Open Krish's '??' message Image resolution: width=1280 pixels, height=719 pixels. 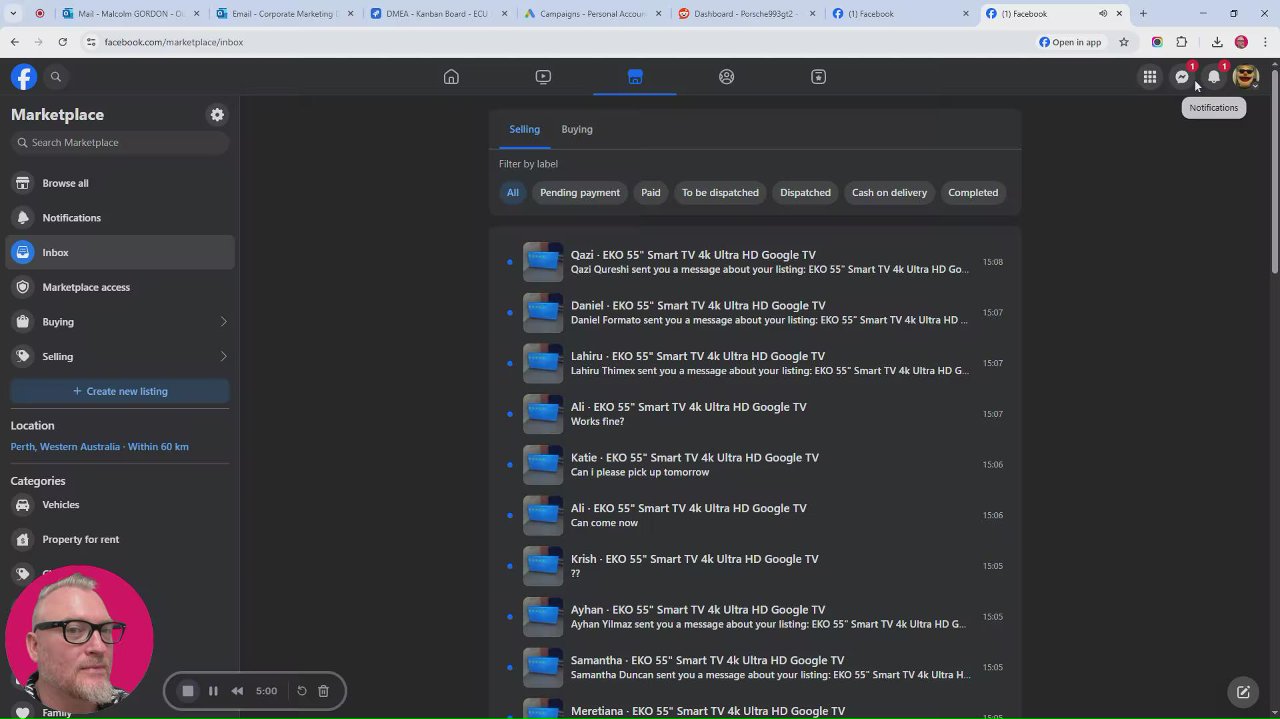click(755, 566)
